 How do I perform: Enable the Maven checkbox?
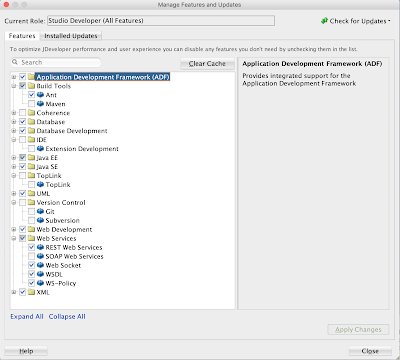(31, 104)
